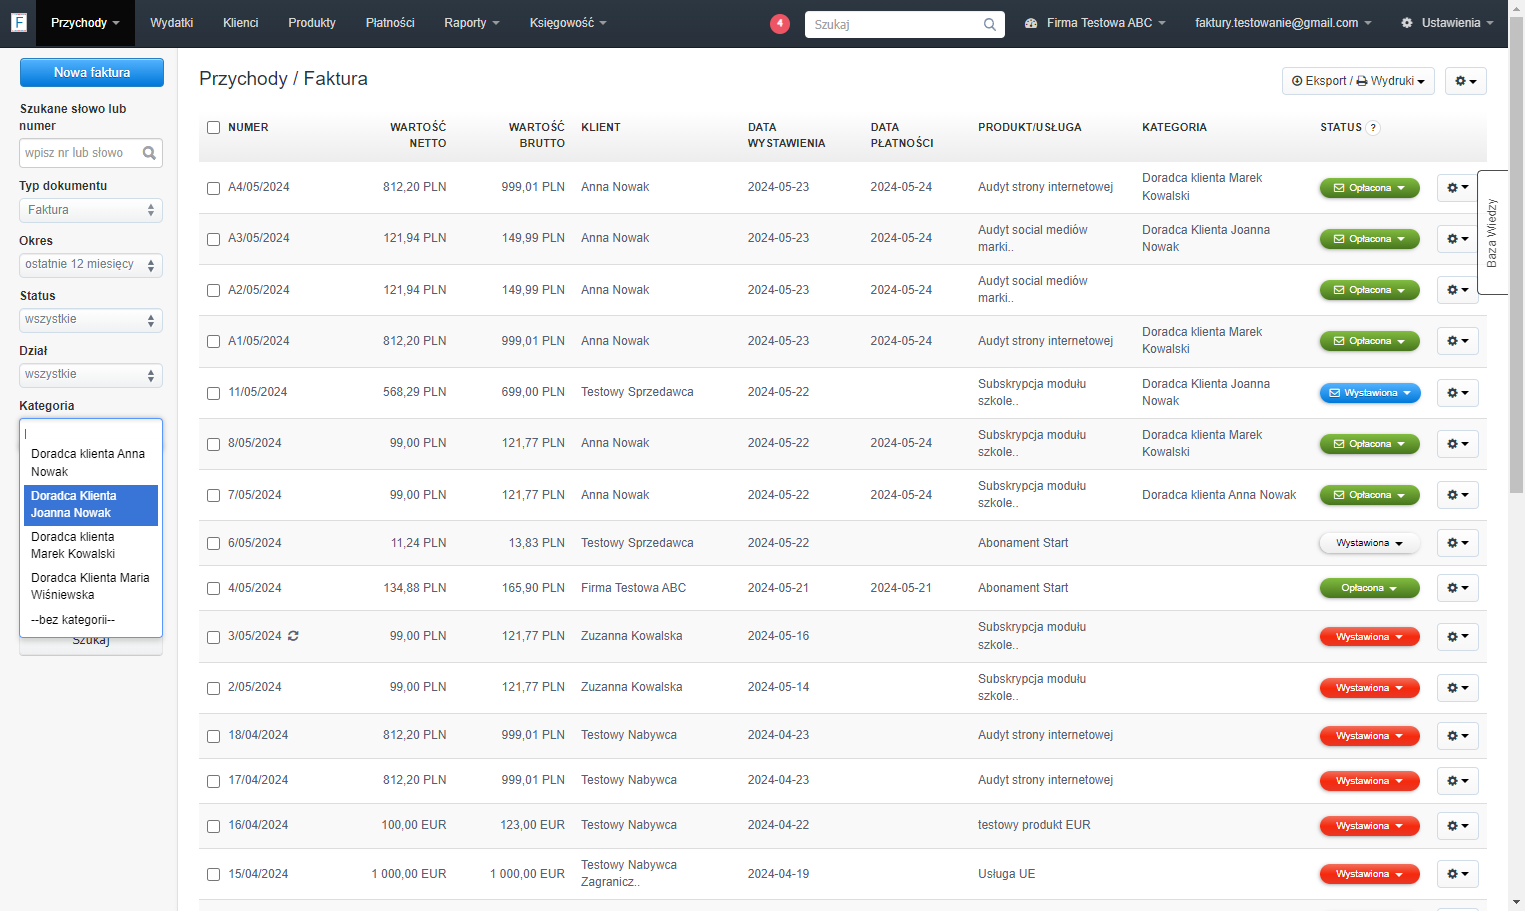Click the help question mark beside STATUS header

point(1373,128)
